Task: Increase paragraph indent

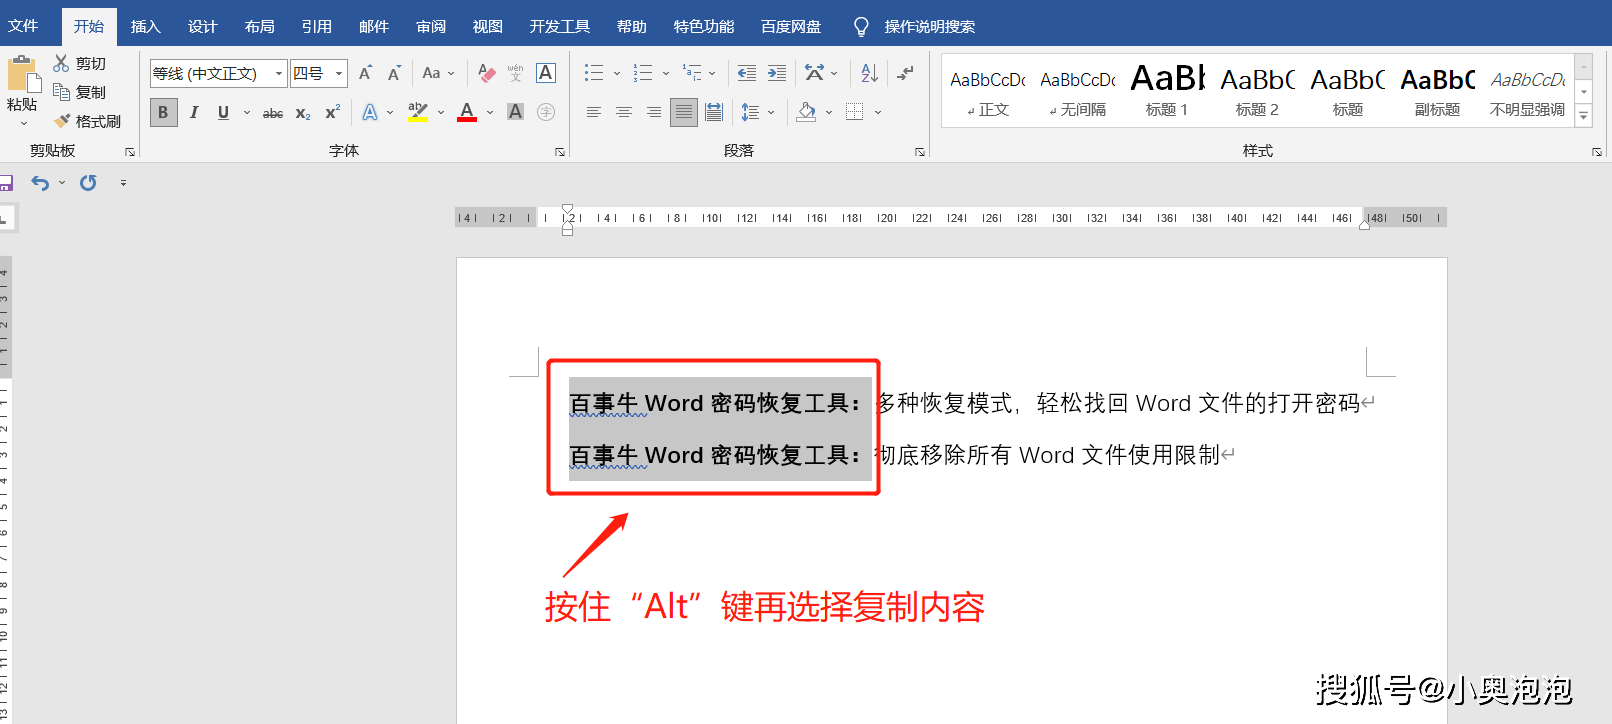Action: [x=777, y=73]
